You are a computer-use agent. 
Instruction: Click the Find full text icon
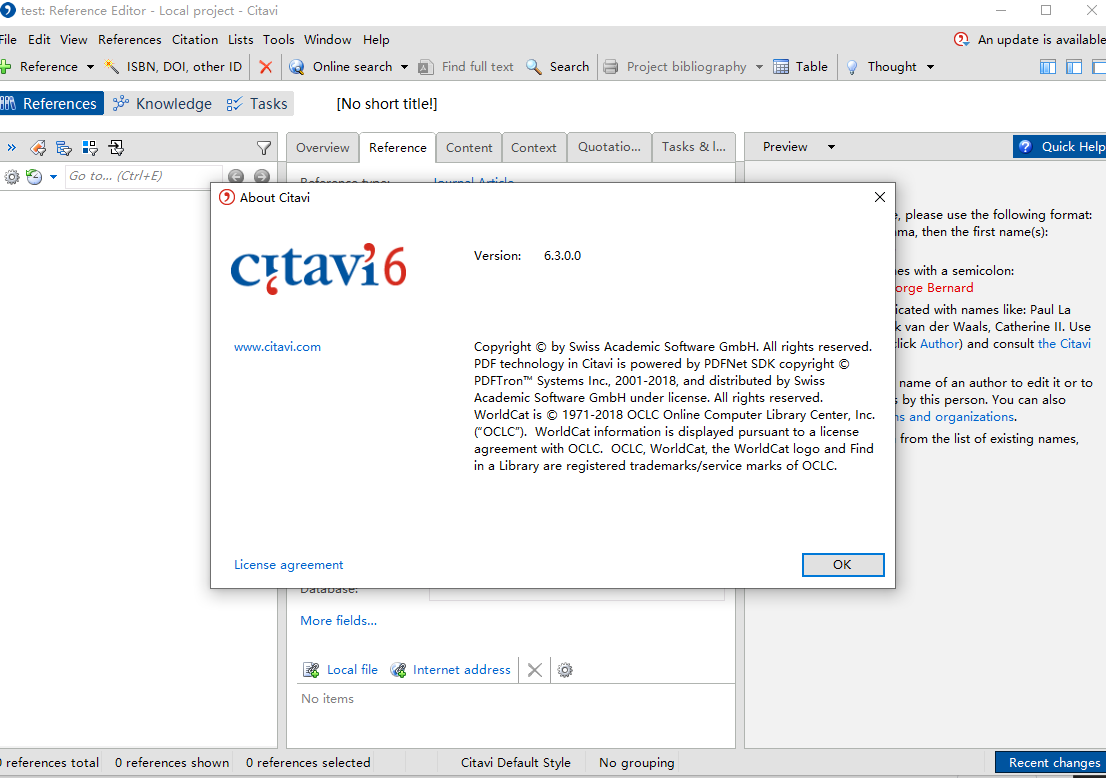(425, 67)
